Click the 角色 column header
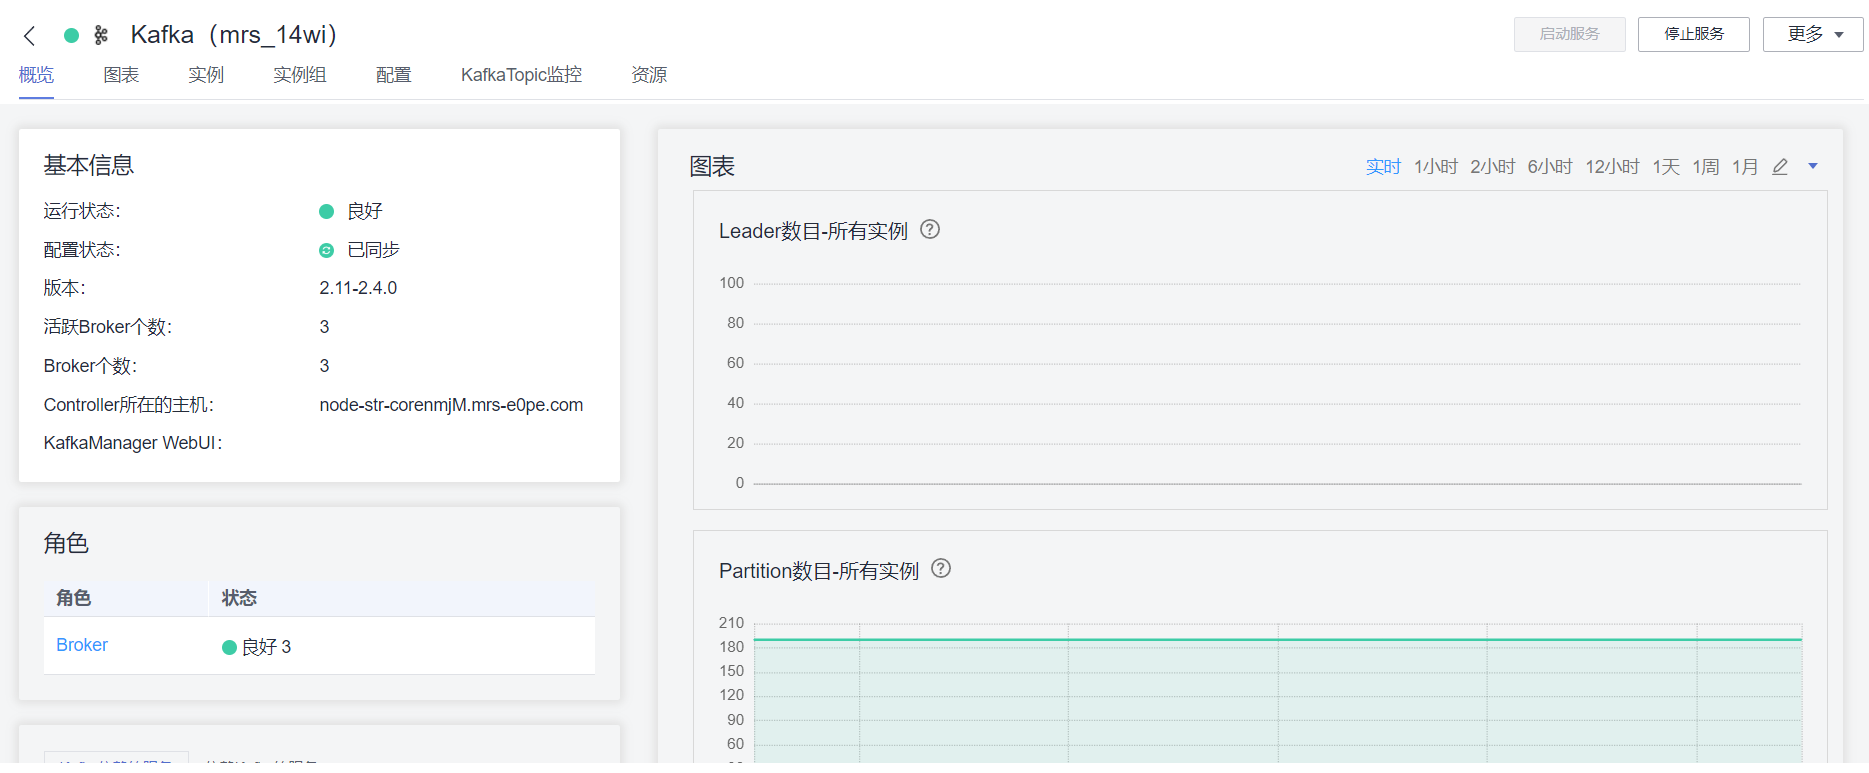 pos(73,598)
